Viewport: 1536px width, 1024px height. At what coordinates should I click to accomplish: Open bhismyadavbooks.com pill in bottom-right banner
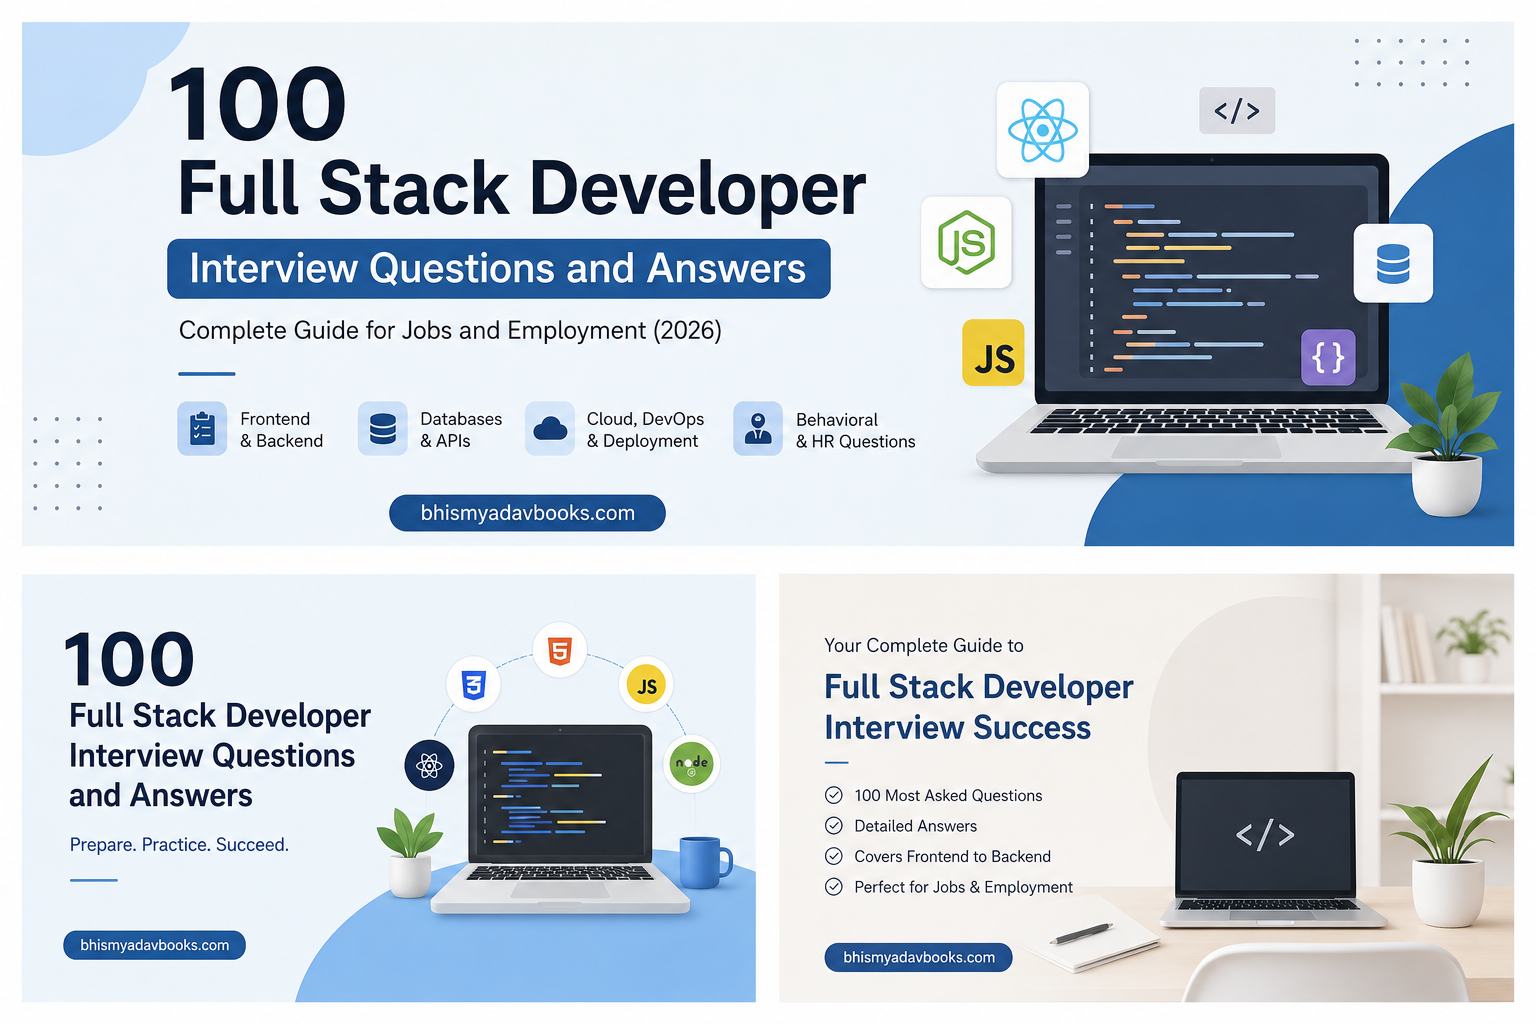pos(918,957)
